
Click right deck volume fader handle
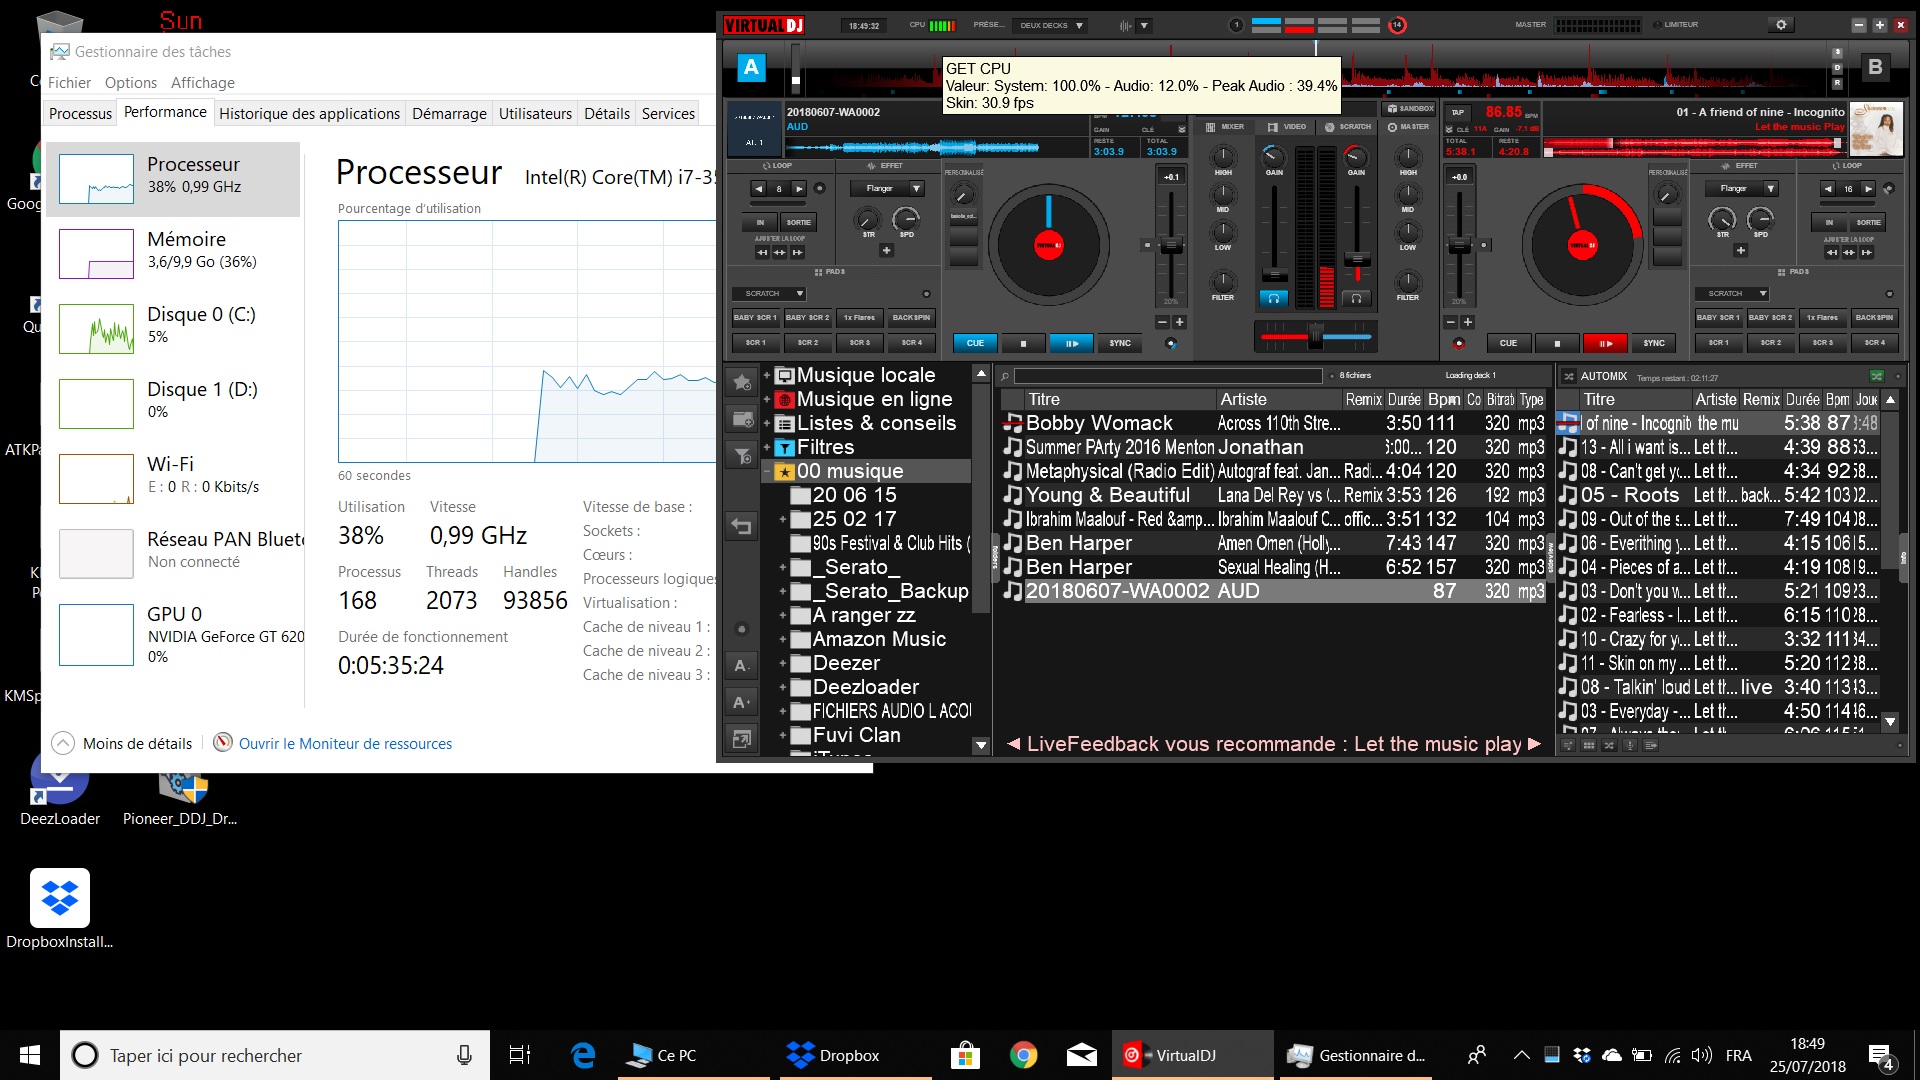pos(1357,260)
